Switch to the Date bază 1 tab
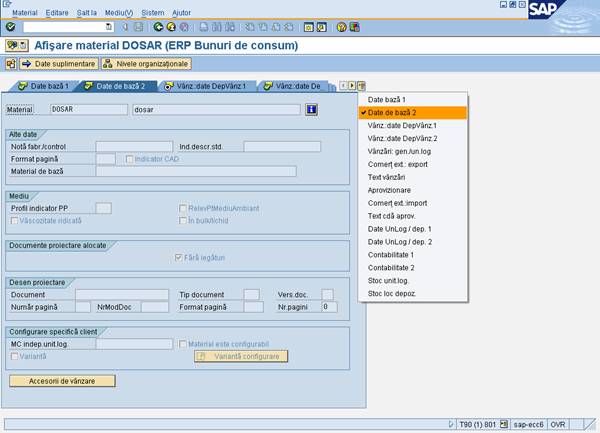This screenshot has width=600, height=433. pyautogui.click(x=44, y=86)
